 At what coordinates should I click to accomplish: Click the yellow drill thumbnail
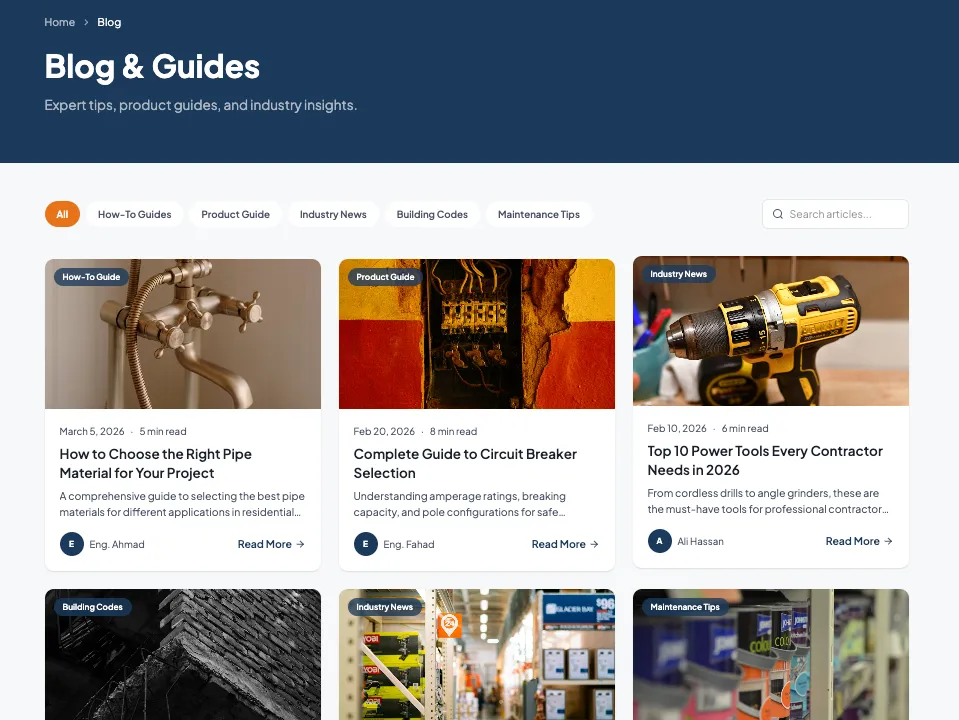771,331
